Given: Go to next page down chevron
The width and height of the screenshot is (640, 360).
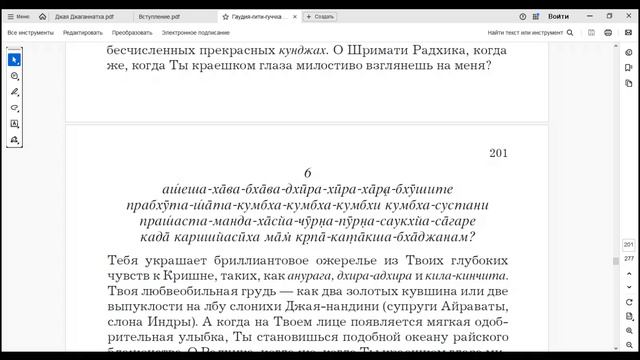Looking at the screenshot, I should pyautogui.click(x=629, y=287).
